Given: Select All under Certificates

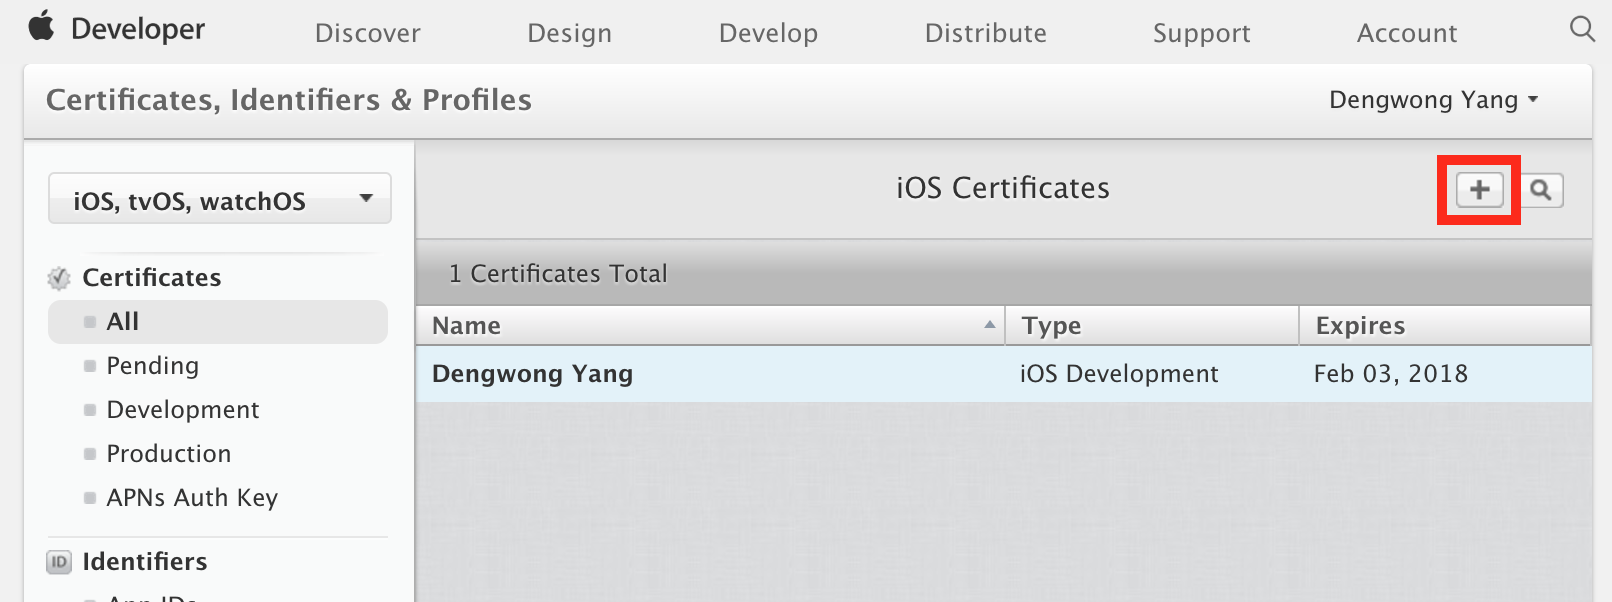Looking at the screenshot, I should [218, 322].
